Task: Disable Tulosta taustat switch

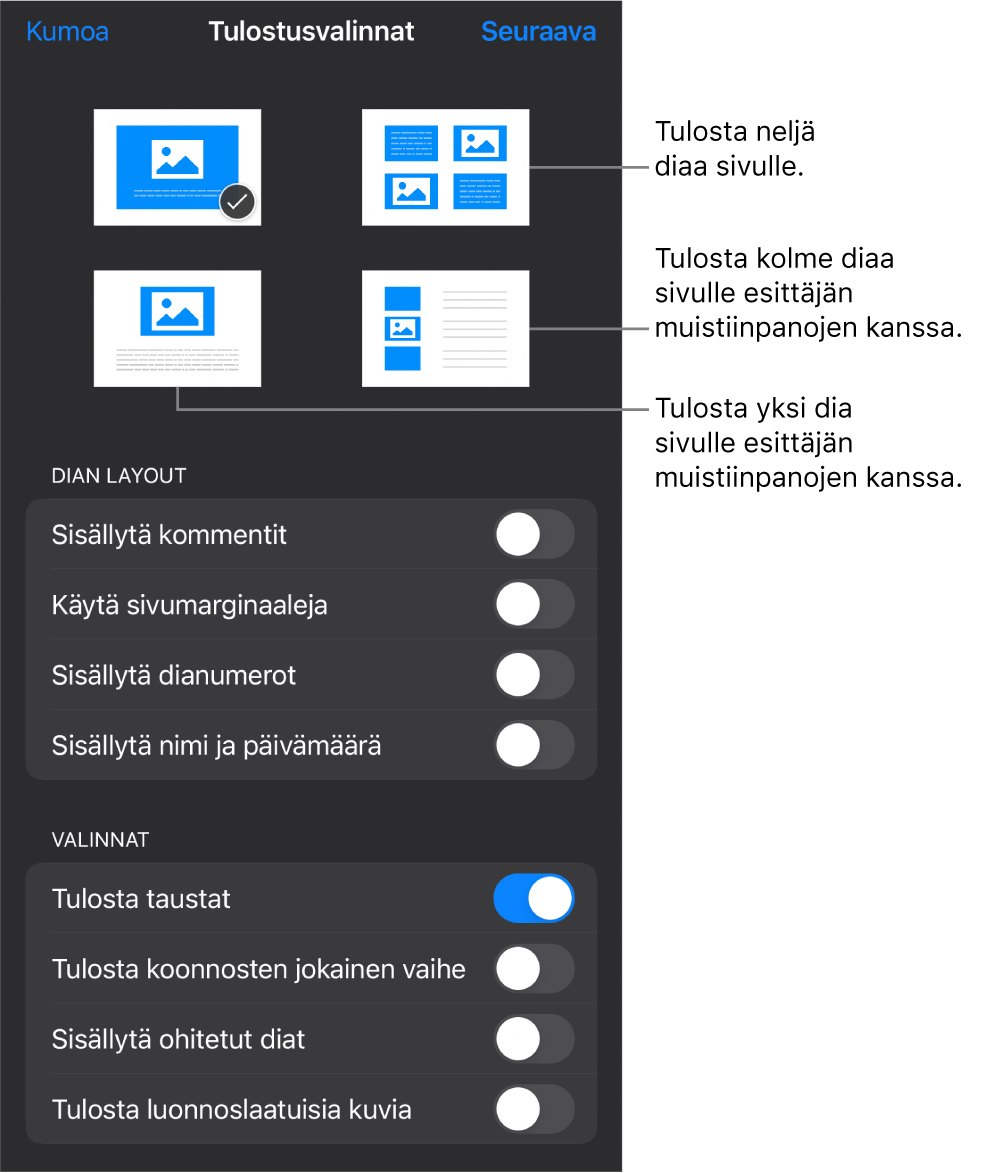Action: (534, 898)
